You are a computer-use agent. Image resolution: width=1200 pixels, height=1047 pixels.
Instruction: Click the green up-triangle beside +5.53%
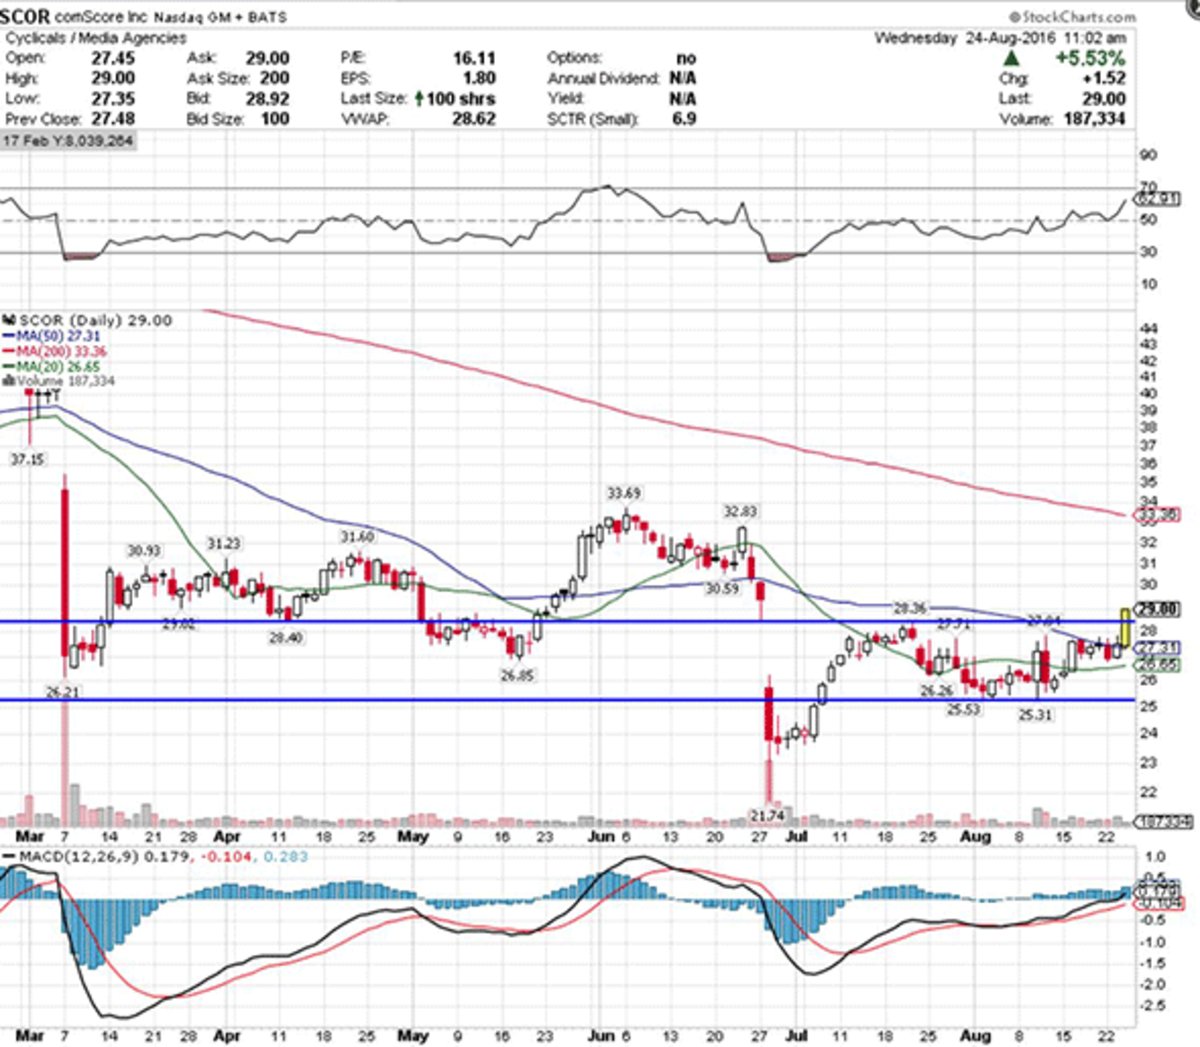click(x=1011, y=59)
